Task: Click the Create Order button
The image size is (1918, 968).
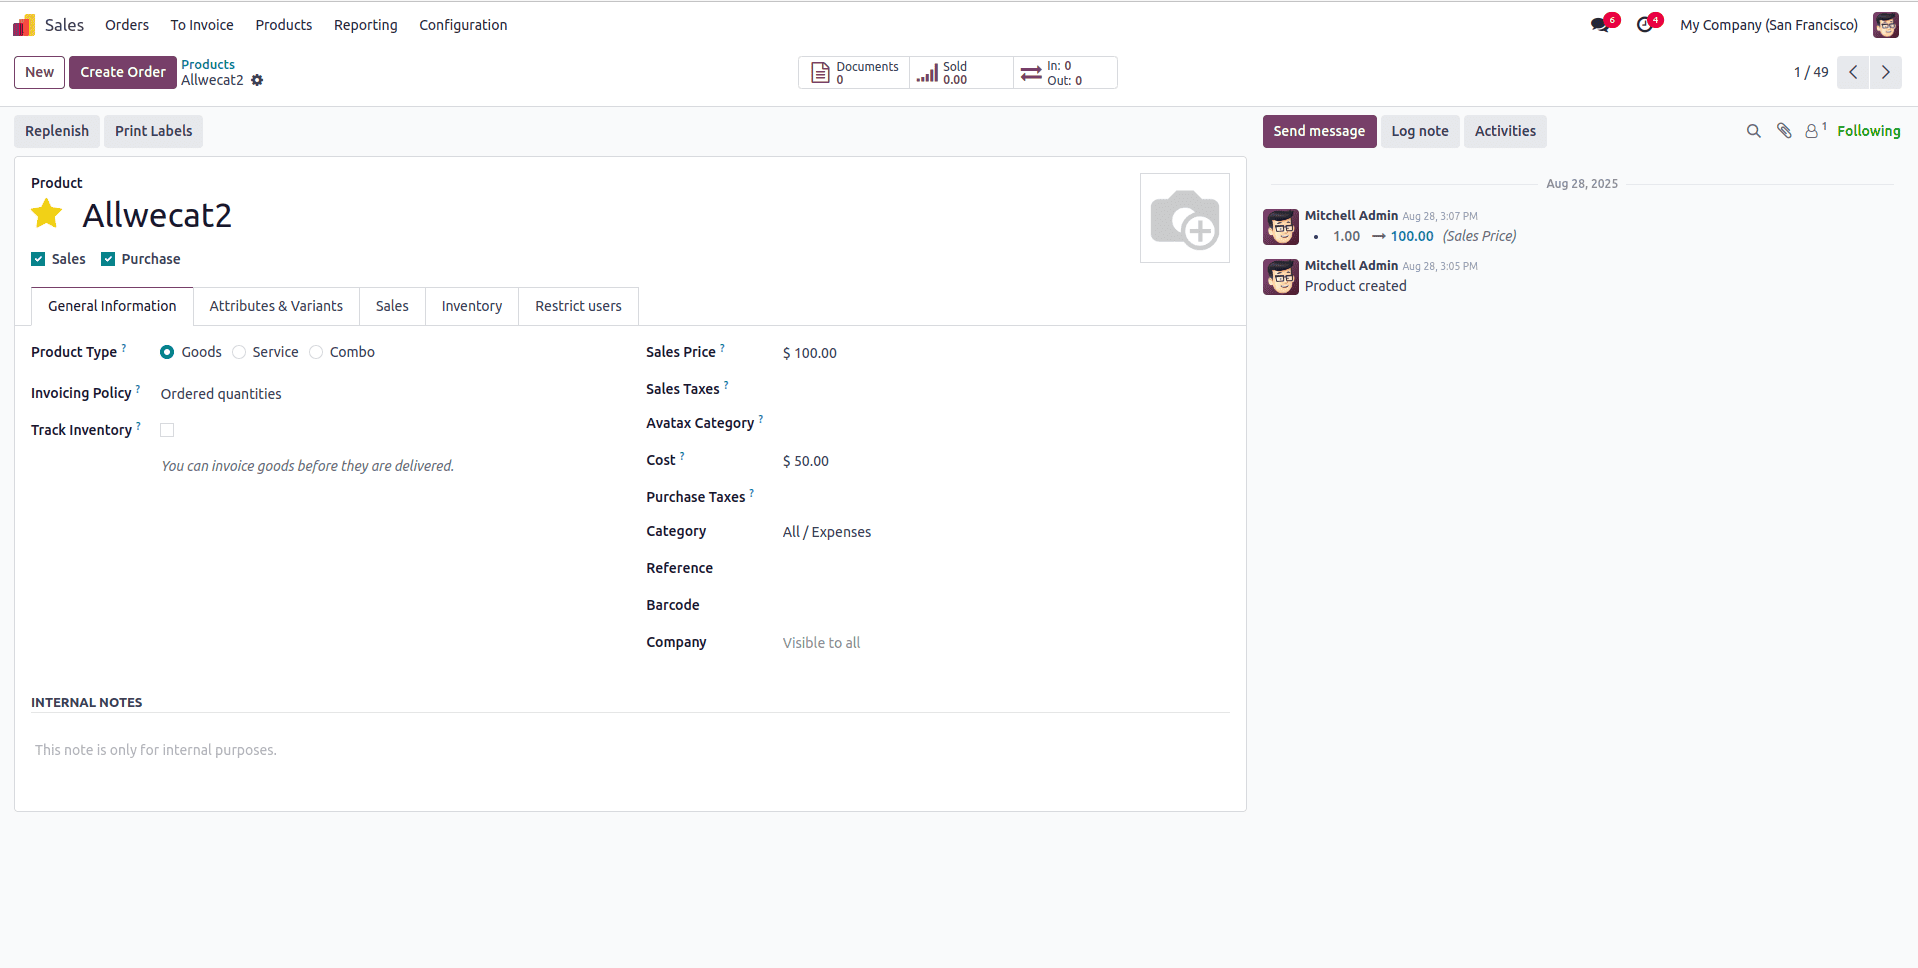Action: (x=123, y=72)
